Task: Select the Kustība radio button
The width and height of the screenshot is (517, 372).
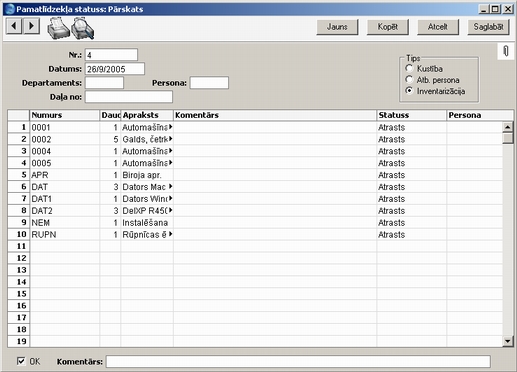Action: pyautogui.click(x=409, y=68)
